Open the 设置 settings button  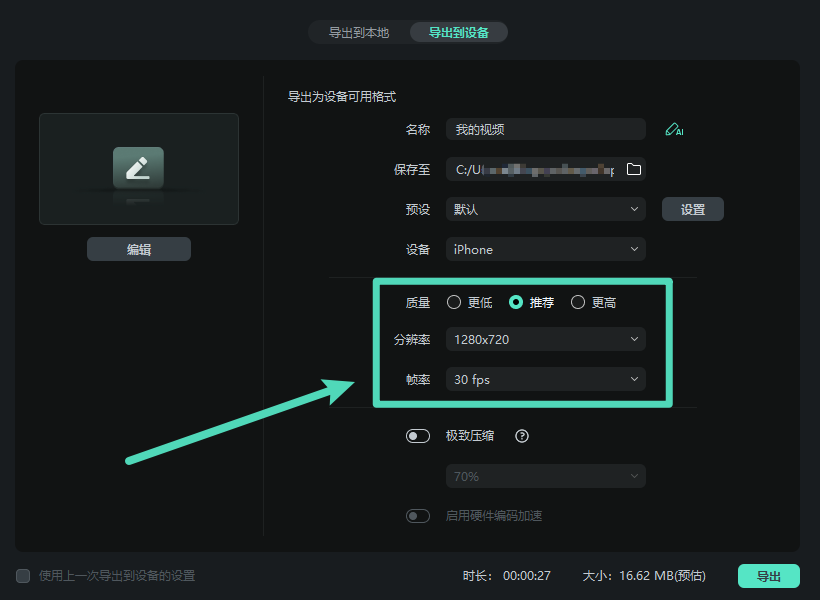click(x=692, y=208)
